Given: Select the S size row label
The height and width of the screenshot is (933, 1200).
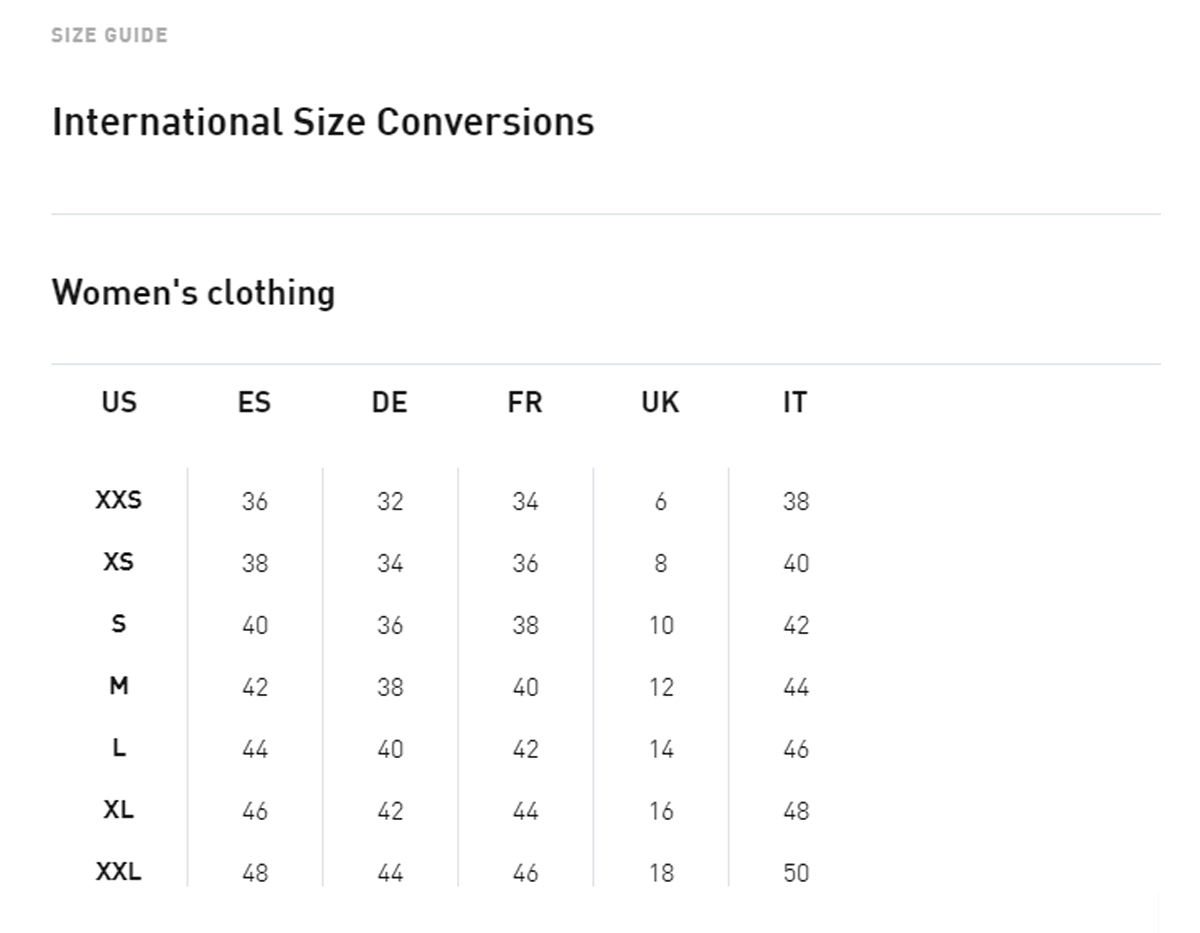Looking at the screenshot, I should tap(119, 624).
